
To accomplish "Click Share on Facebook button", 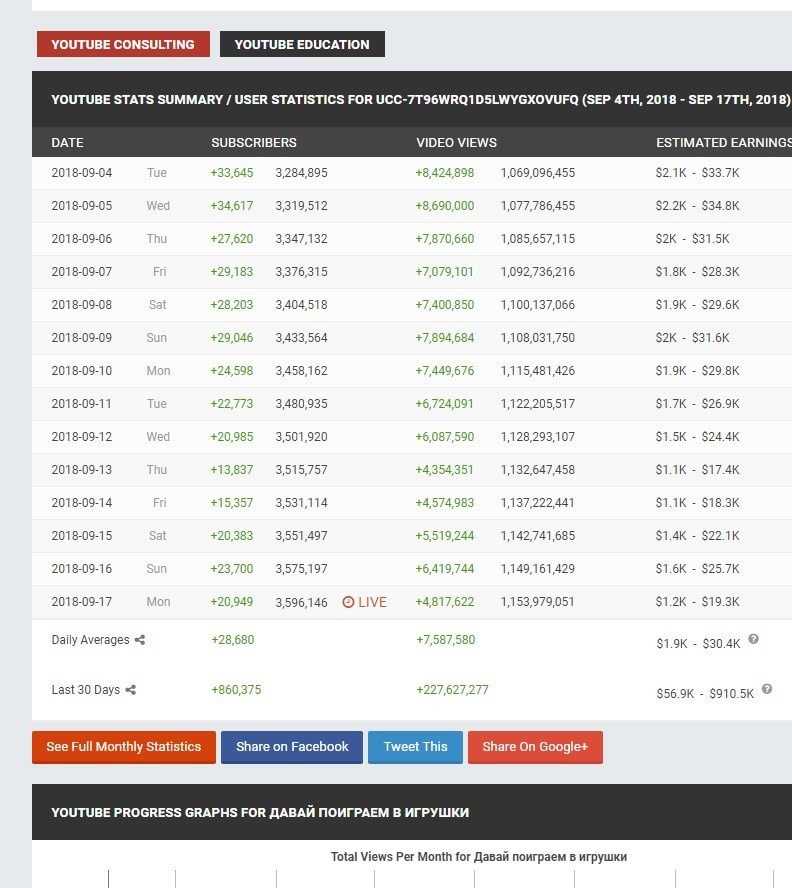I will [x=292, y=747].
